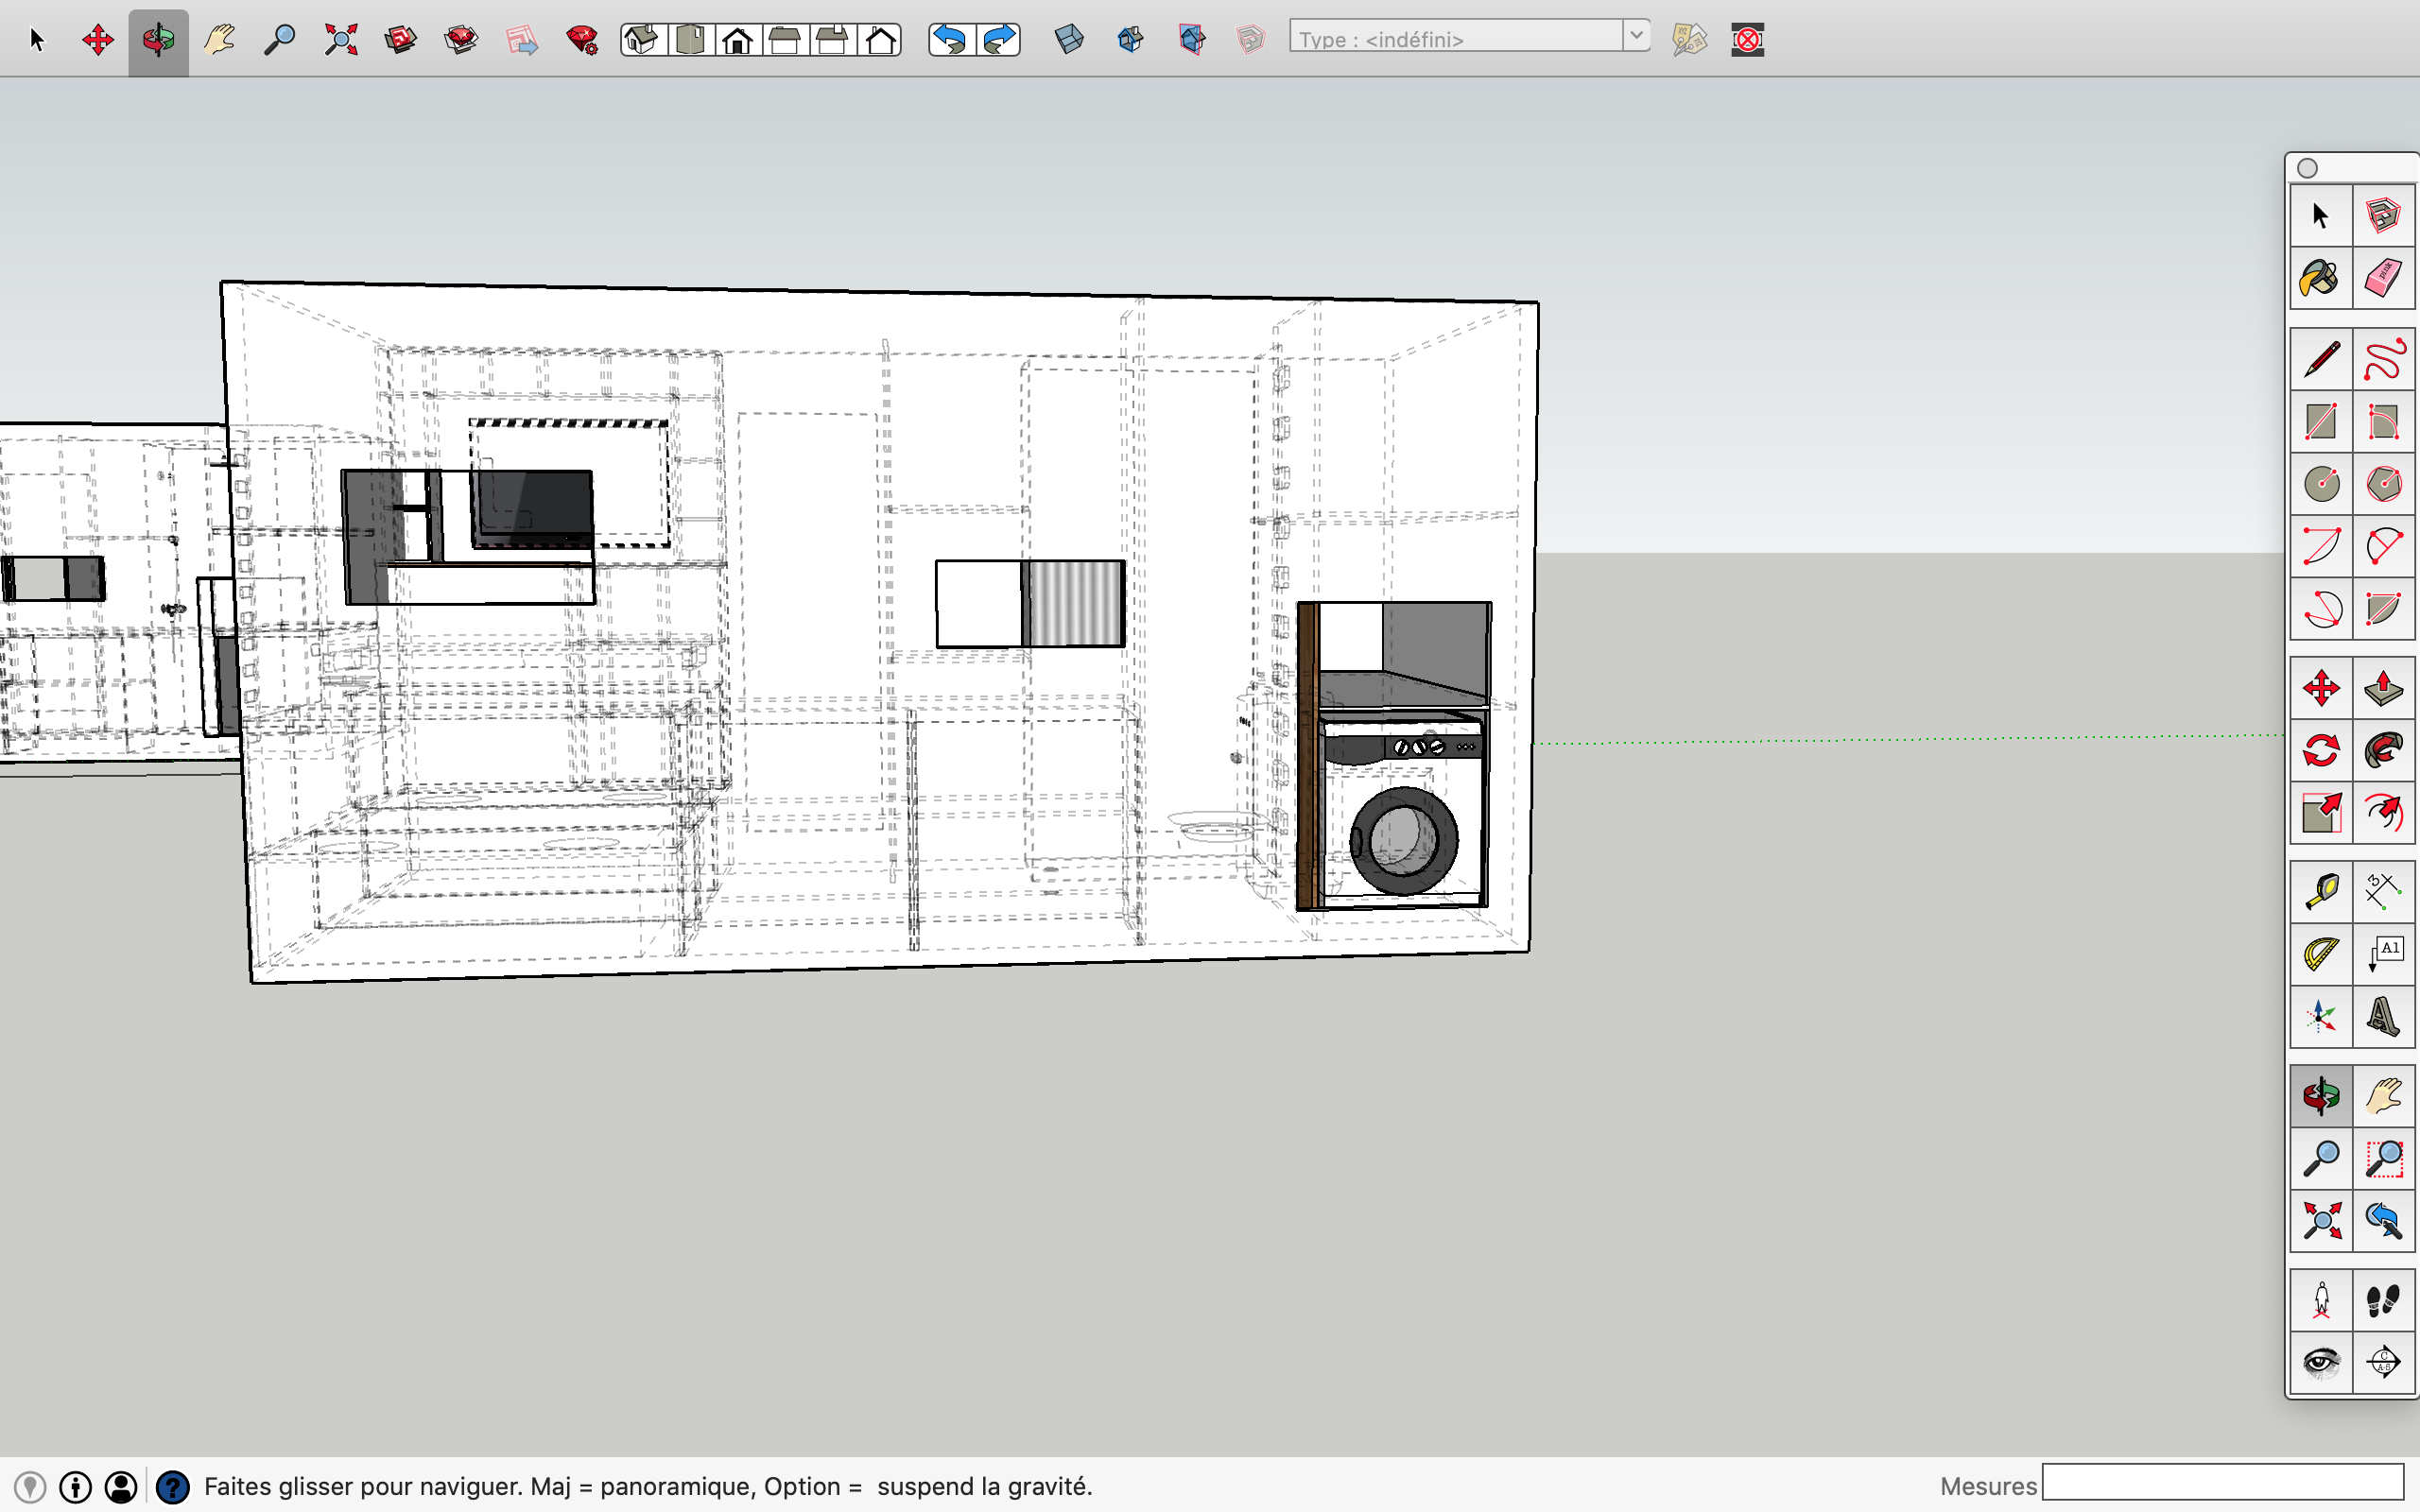
Task: Activate the Look Around eye tool
Action: click(2320, 1362)
